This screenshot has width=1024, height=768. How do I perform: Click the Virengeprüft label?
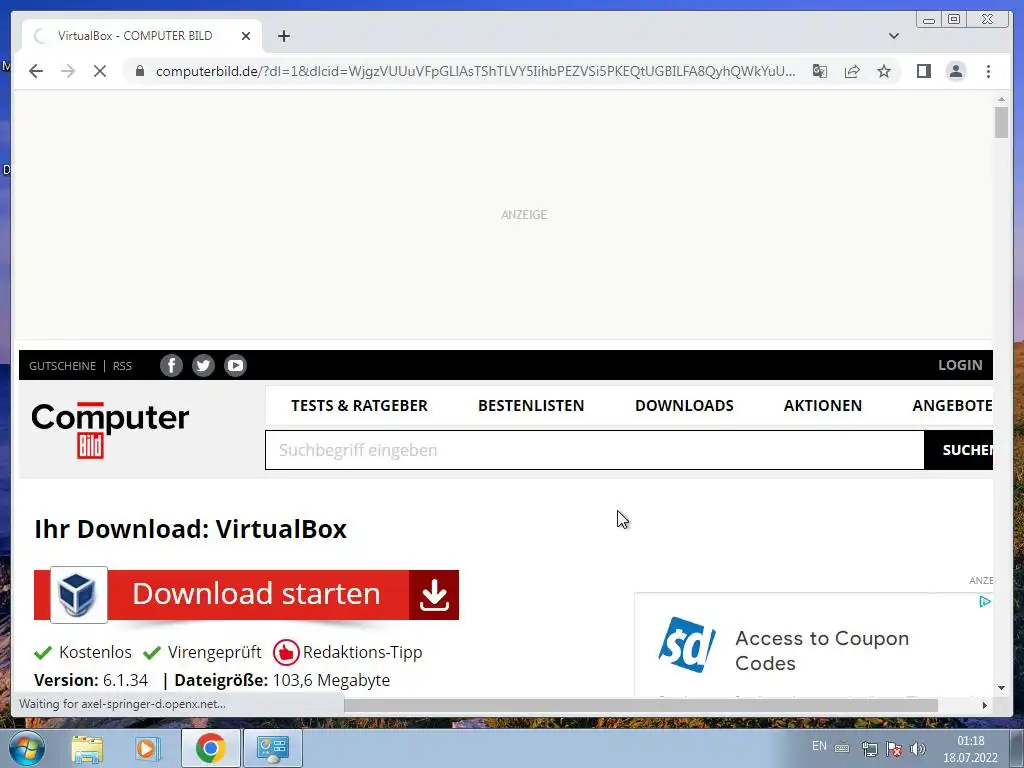click(214, 652)
